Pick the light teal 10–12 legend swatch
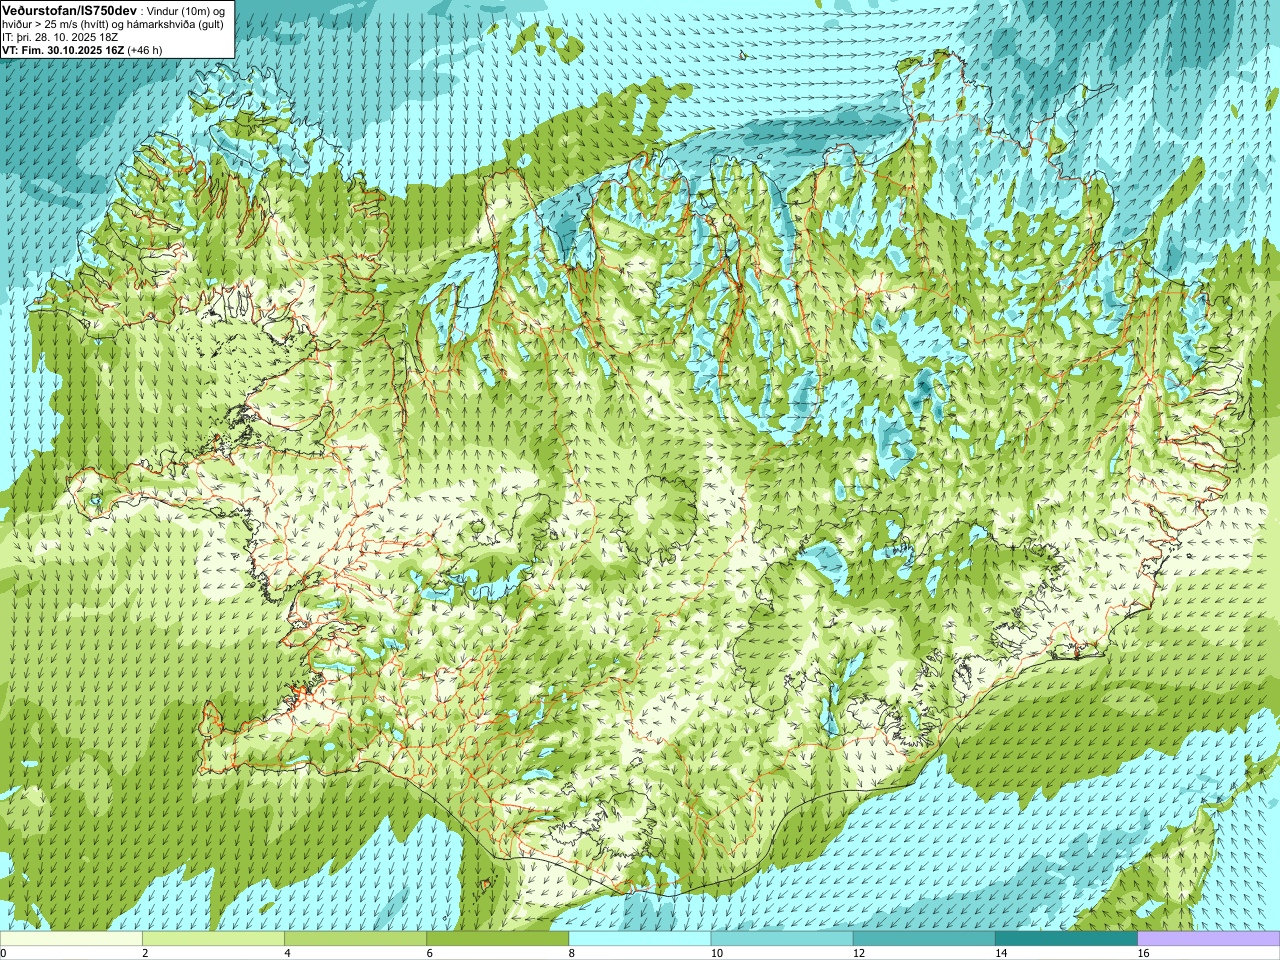Image resolution: width=1280 pixels, height=960 pixels. [781, 939]
